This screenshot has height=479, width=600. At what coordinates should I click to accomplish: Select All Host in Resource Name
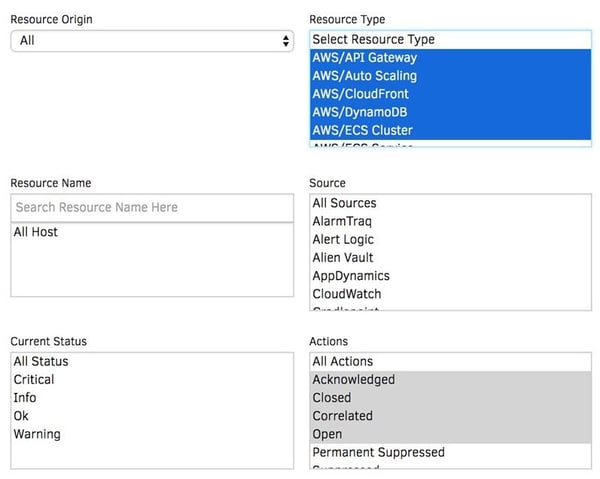[152, 232]
